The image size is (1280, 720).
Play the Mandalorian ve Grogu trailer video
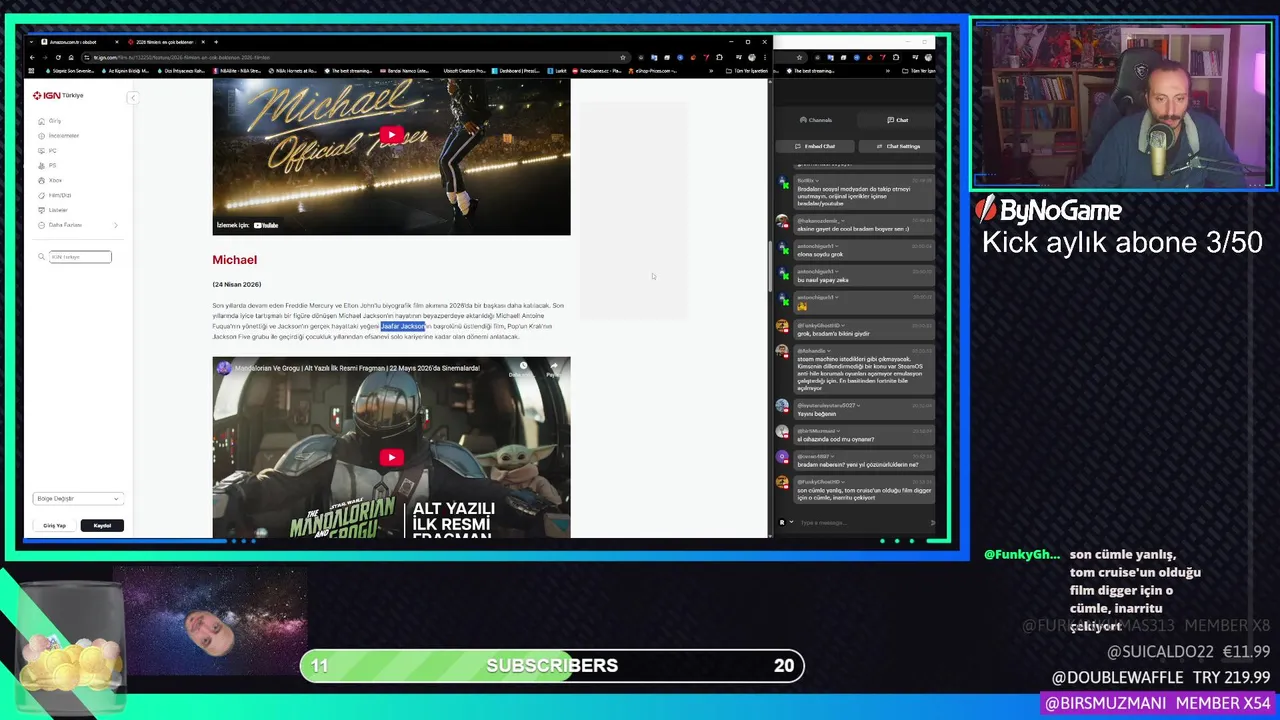pos(391,457)
